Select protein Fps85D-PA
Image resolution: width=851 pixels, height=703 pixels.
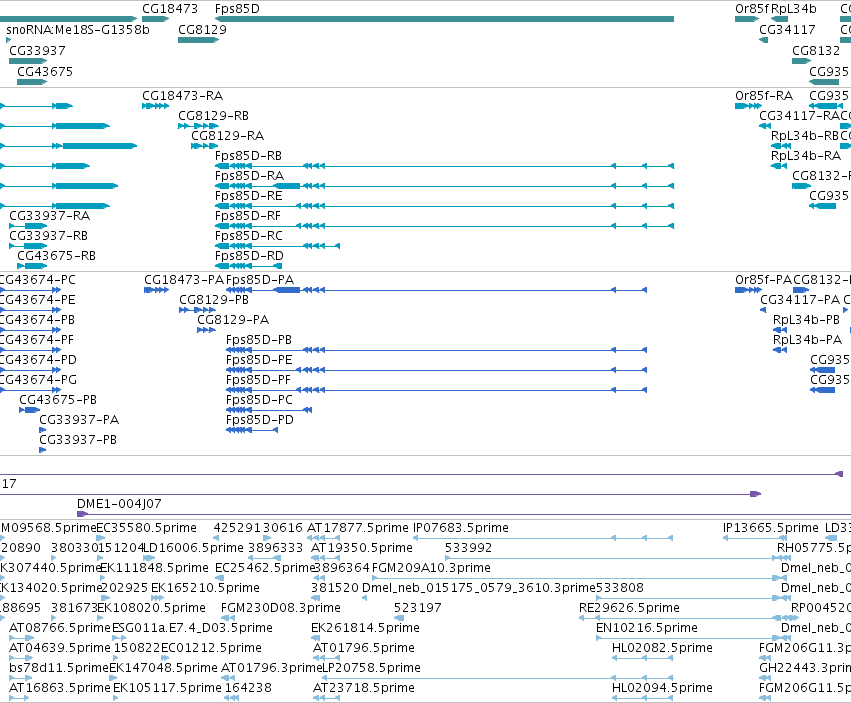260,280
